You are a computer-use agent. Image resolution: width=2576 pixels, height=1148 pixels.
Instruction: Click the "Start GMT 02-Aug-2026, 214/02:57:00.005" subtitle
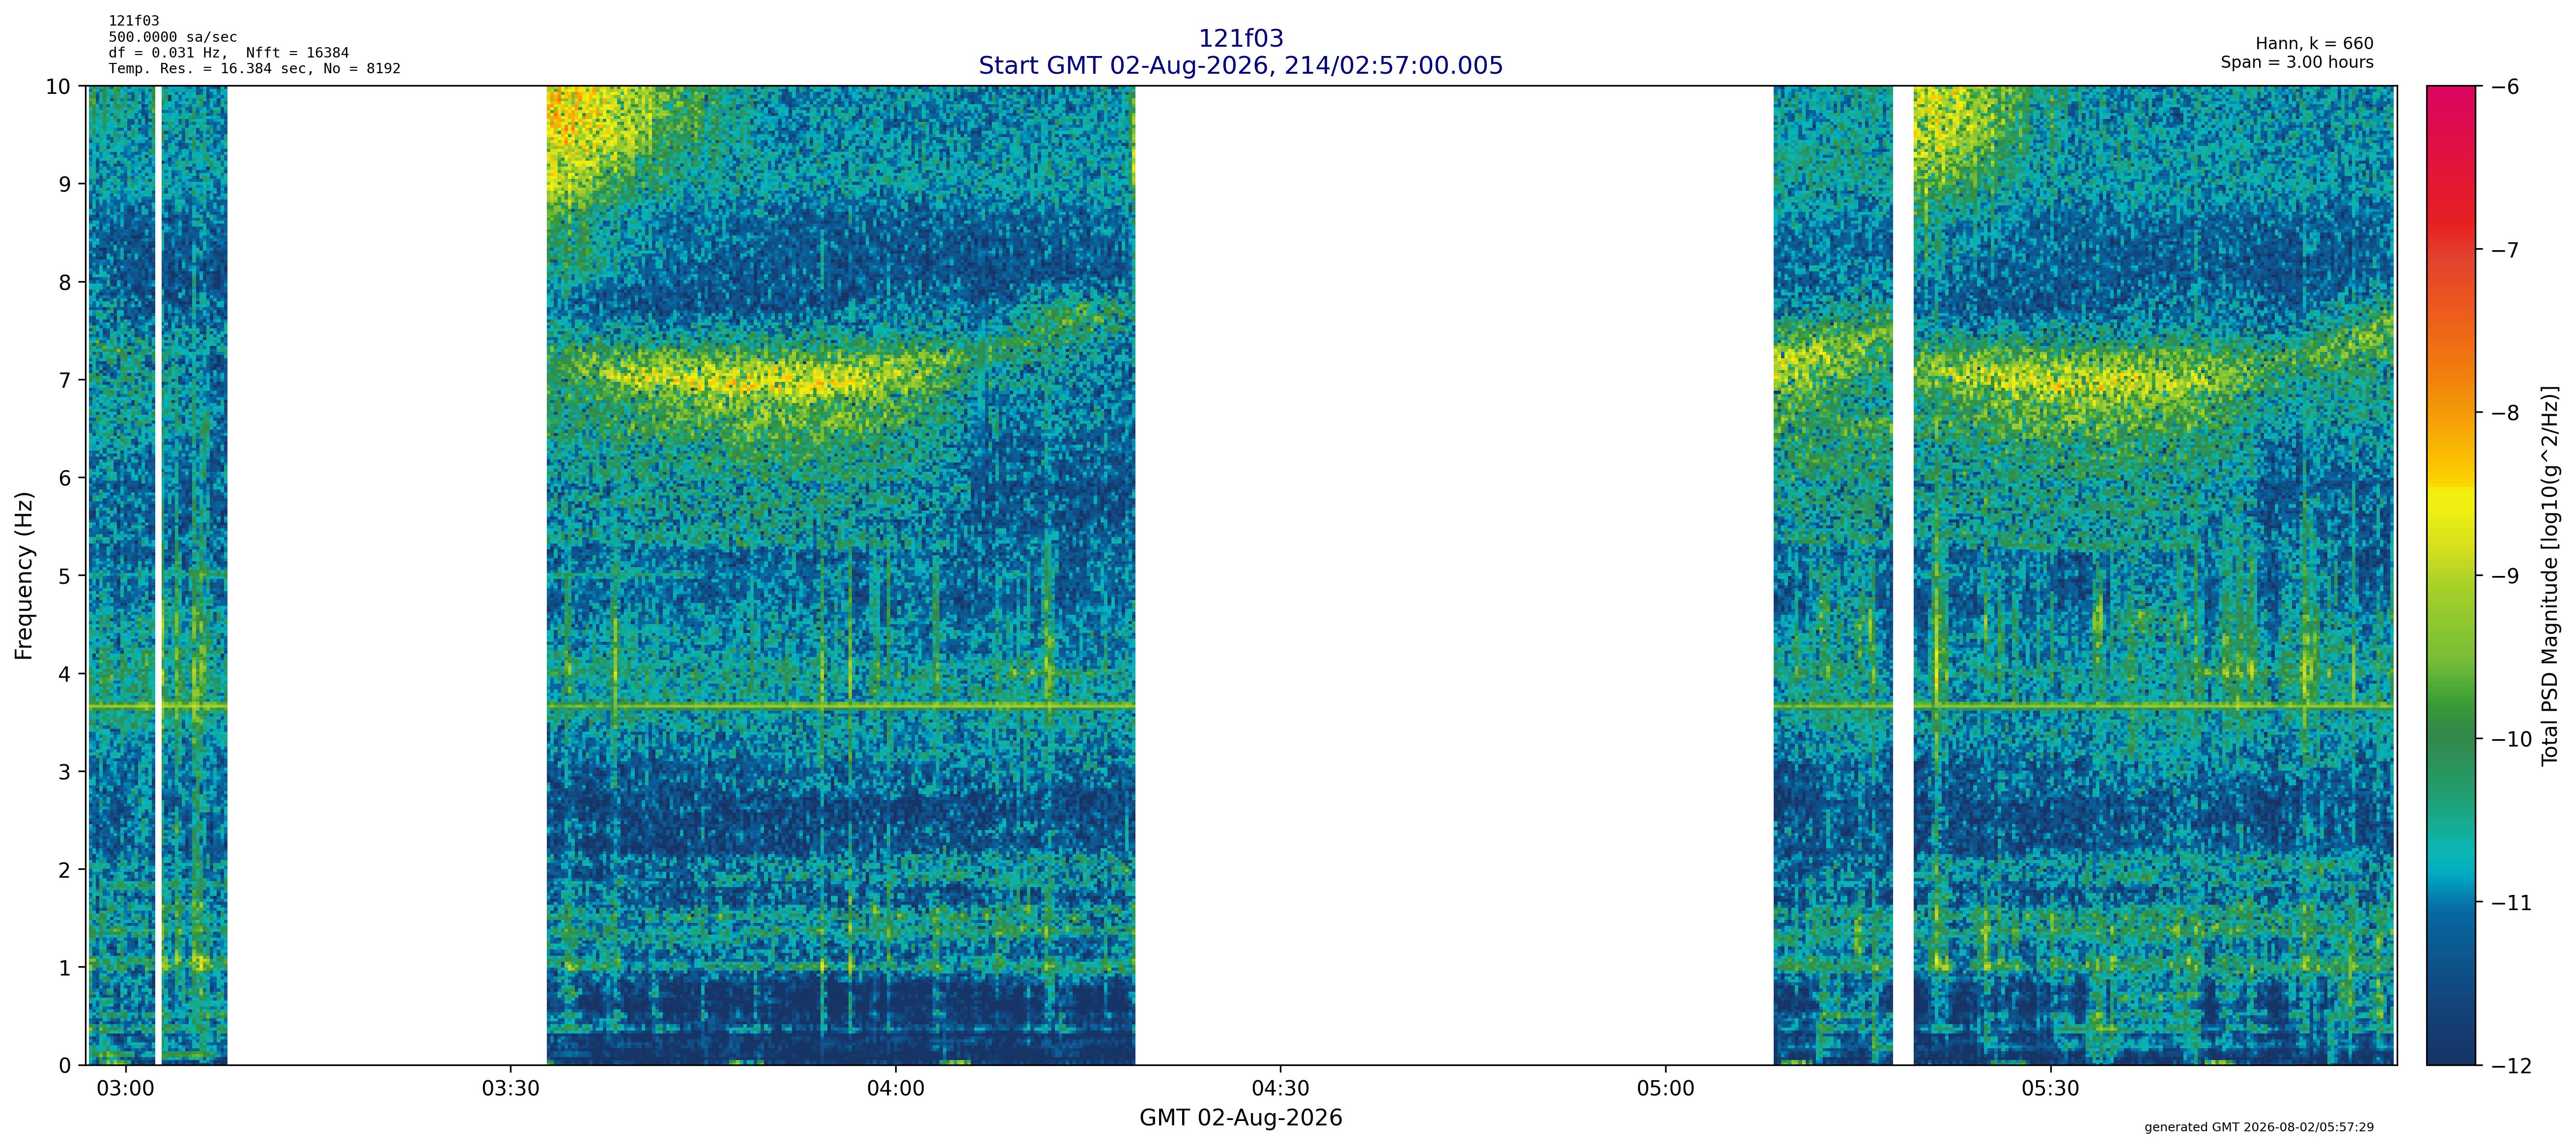click(x=1240, y=66)
